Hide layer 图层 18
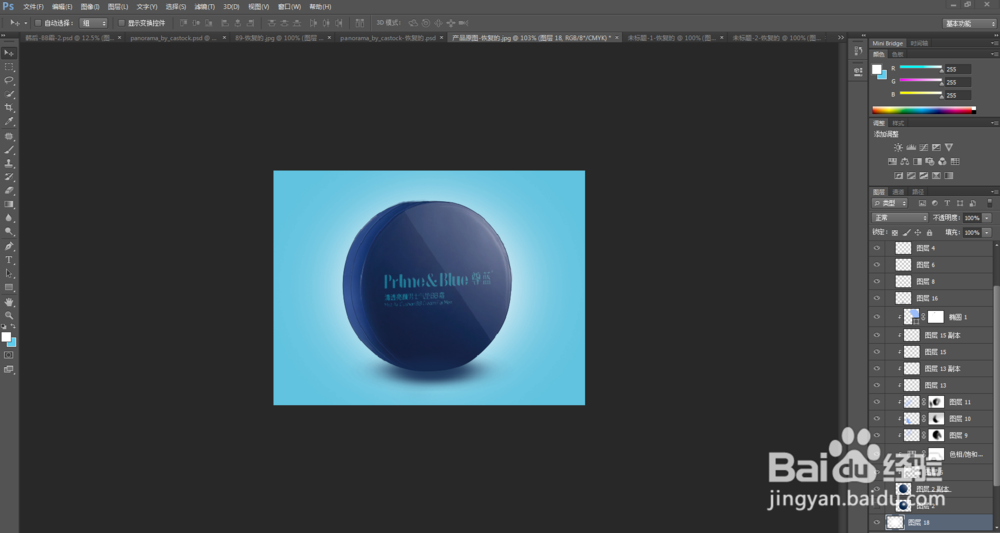1000x533 pixels. point(877,522)
